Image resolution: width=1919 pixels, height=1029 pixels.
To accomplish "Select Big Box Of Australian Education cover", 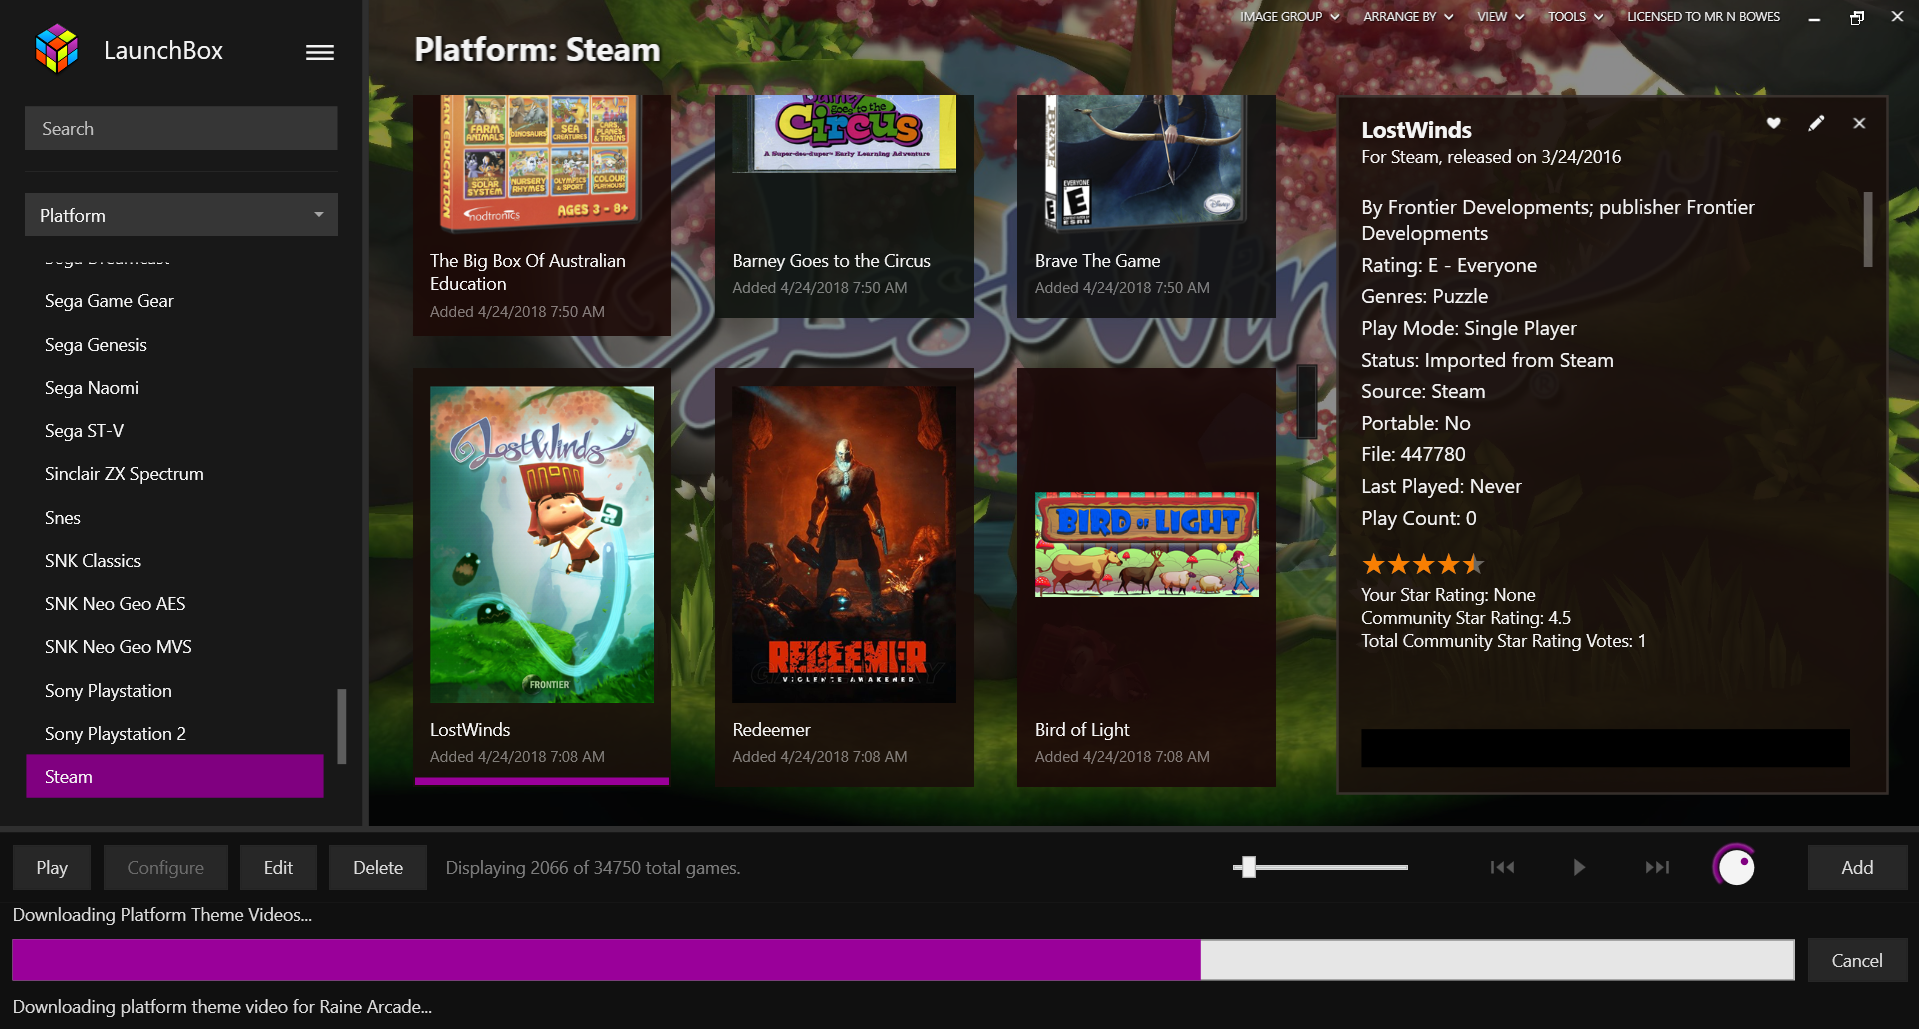I will tap(542, 162).
